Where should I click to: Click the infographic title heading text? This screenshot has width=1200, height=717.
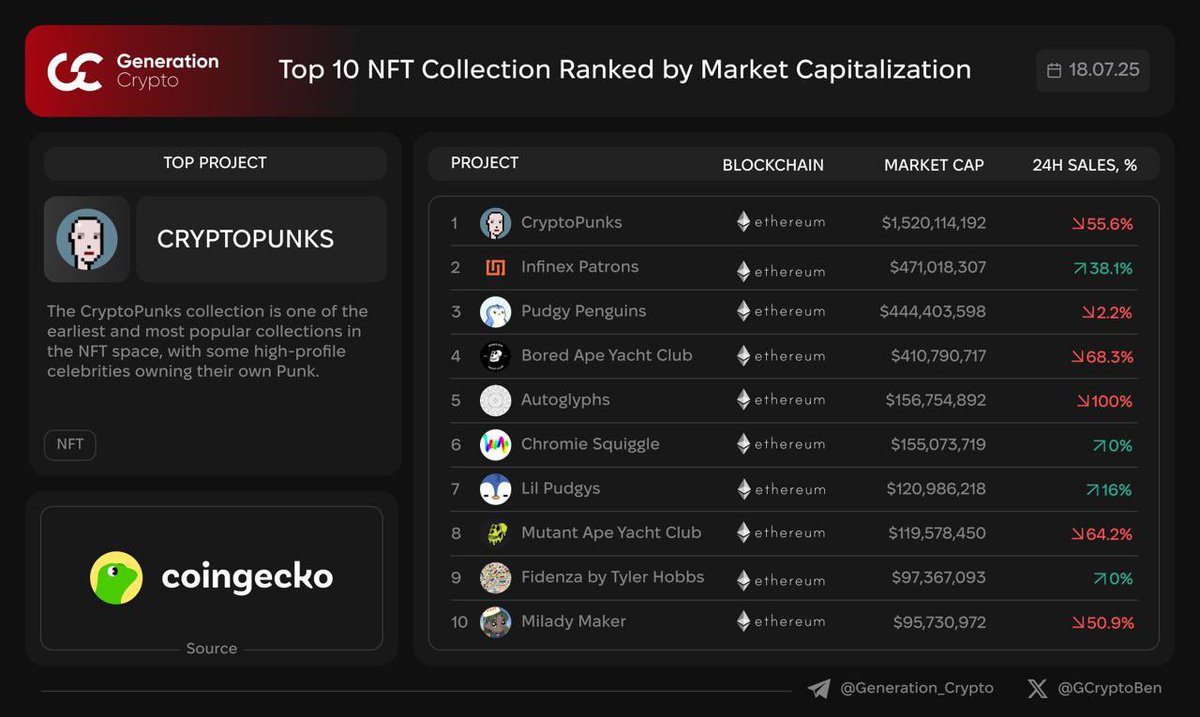(x=625, y=70)
